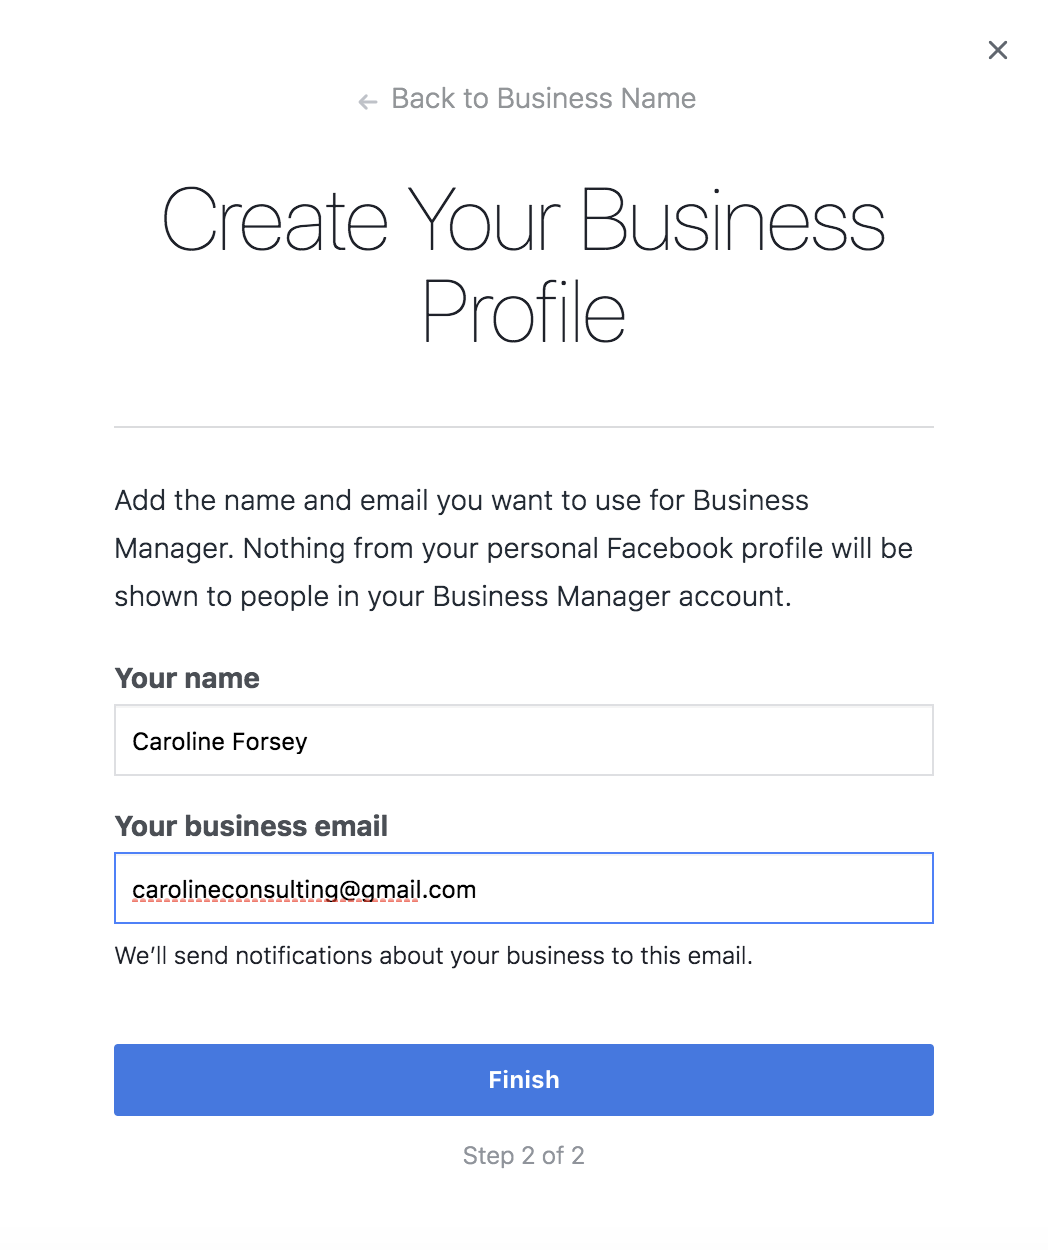Place the cursor on the carolineconsulting@gmail.com text
The image size is (1048, 1250).
(x=304, y=890)
